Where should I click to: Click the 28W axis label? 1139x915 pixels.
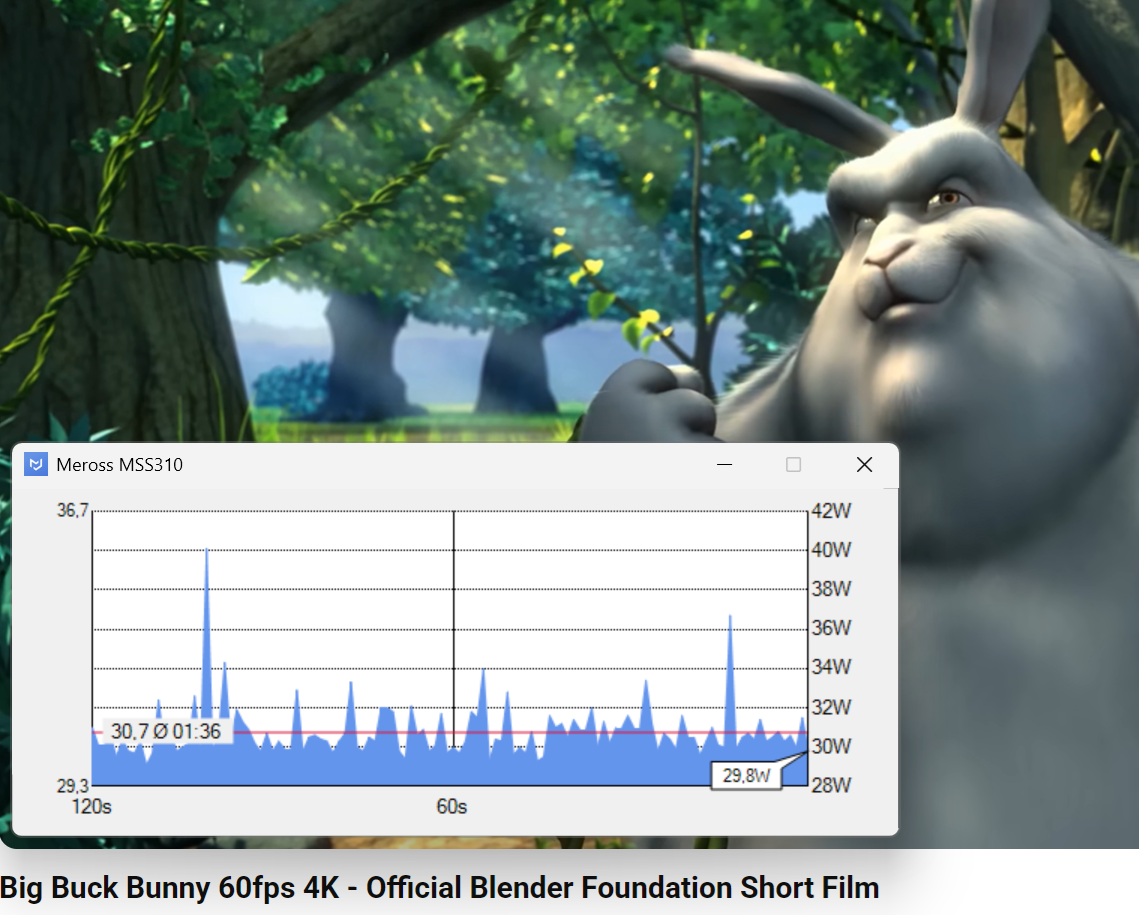(x=831, y=786)
